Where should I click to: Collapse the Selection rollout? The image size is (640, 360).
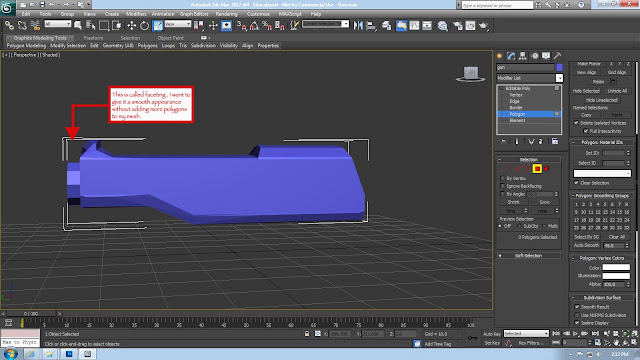click(529, 160)
